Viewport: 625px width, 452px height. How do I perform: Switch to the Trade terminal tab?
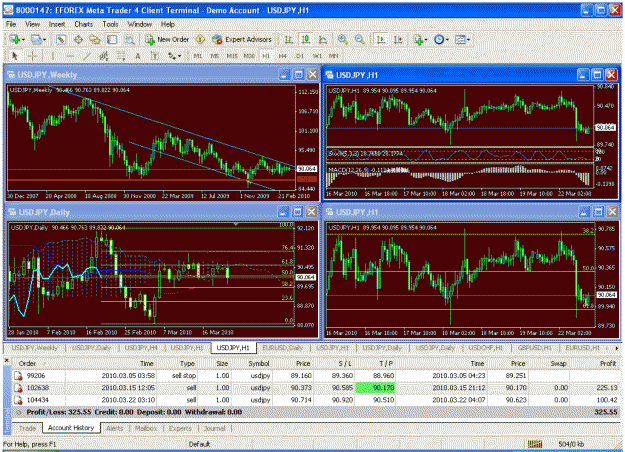(x=27, y=428)
